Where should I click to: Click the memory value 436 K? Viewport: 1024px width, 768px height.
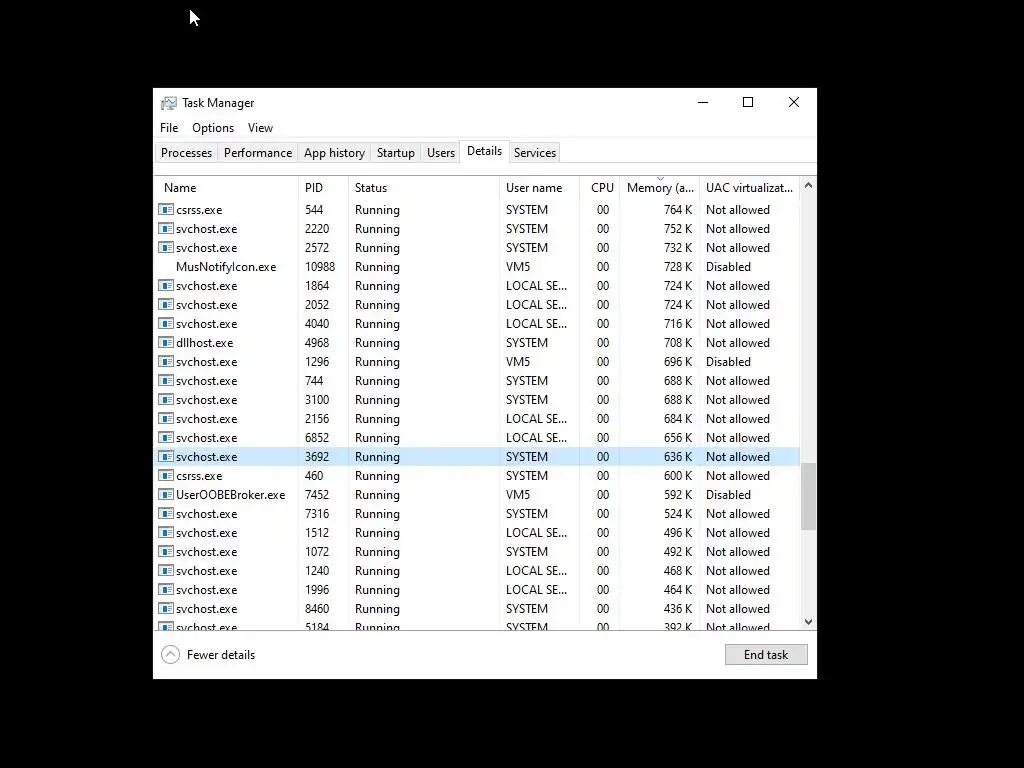678,608
